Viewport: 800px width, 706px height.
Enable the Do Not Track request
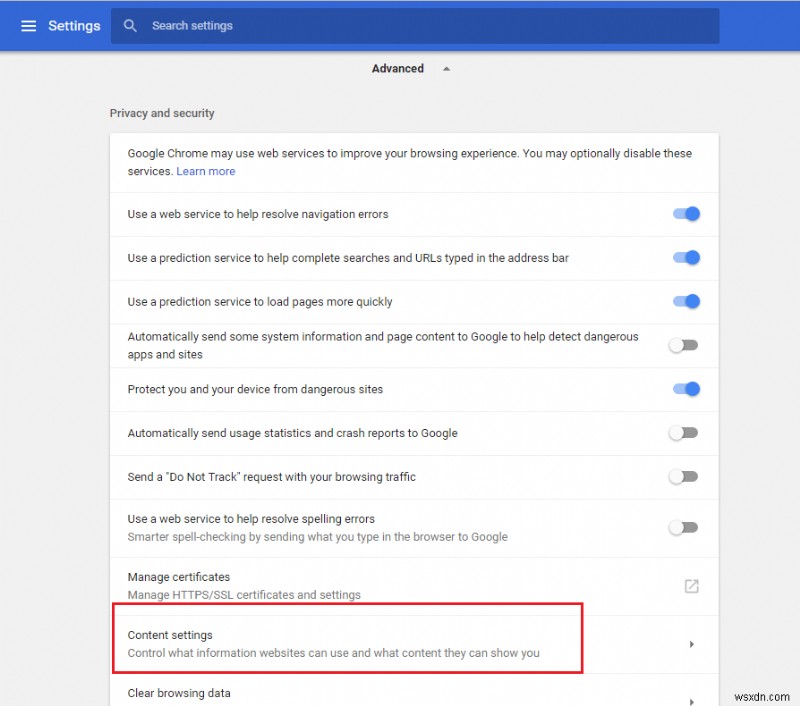pos(684,477)
